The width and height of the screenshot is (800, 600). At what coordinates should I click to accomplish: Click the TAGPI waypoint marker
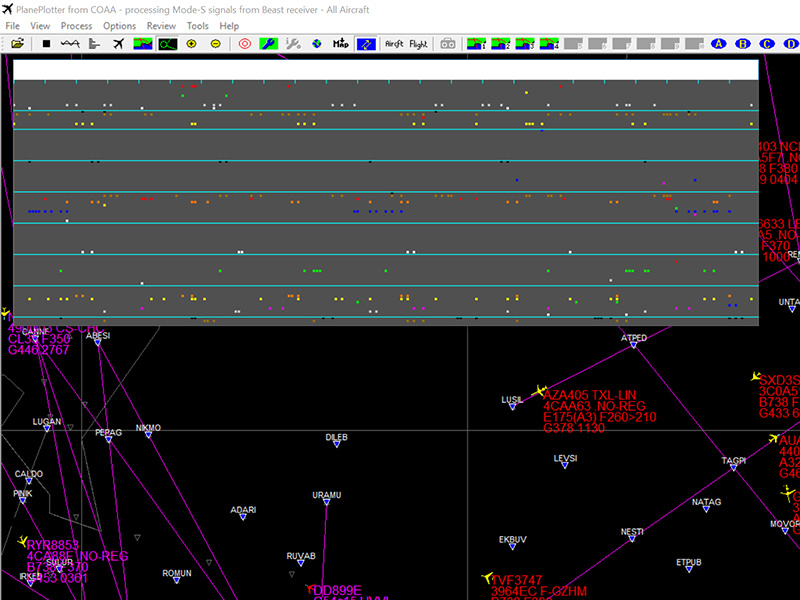click(x=733, y=467)
